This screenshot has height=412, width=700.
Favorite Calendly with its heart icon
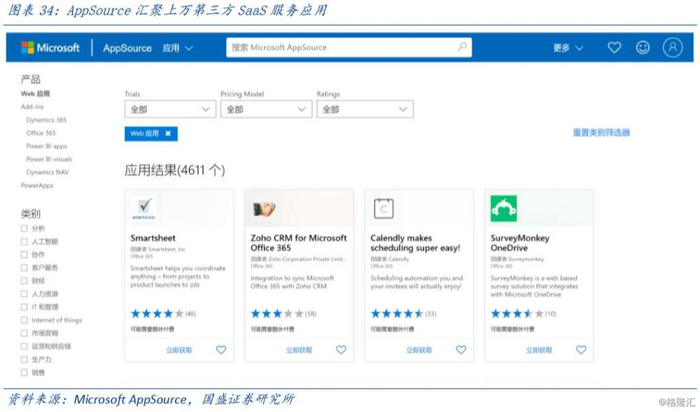461,350
